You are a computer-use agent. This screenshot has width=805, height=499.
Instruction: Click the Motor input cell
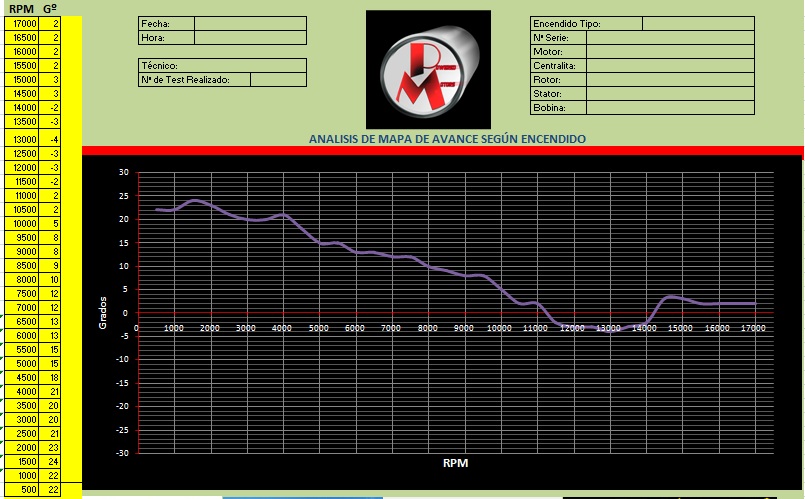(x=670, y=51)
